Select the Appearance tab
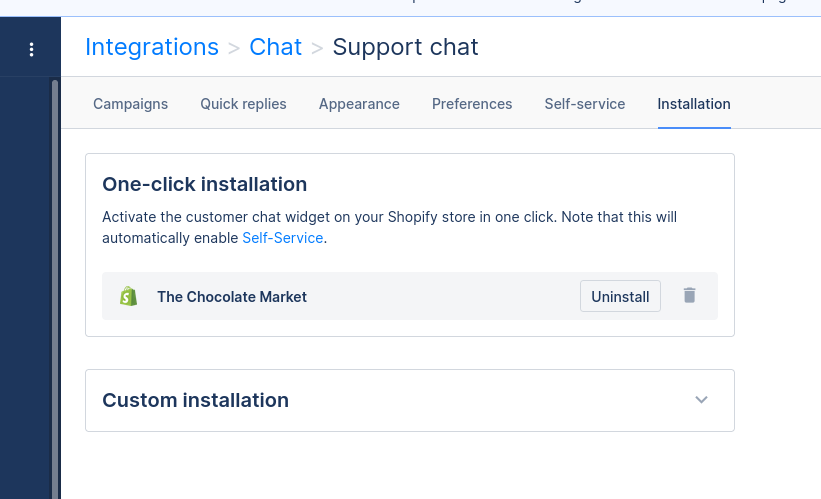 (x=359, y=104)
